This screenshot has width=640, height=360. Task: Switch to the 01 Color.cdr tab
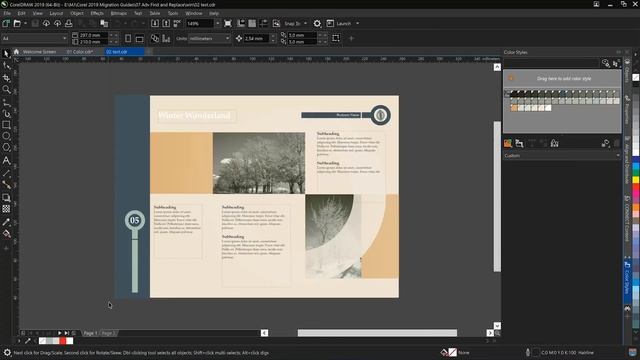pyautogui.click(x=80, y=52)
